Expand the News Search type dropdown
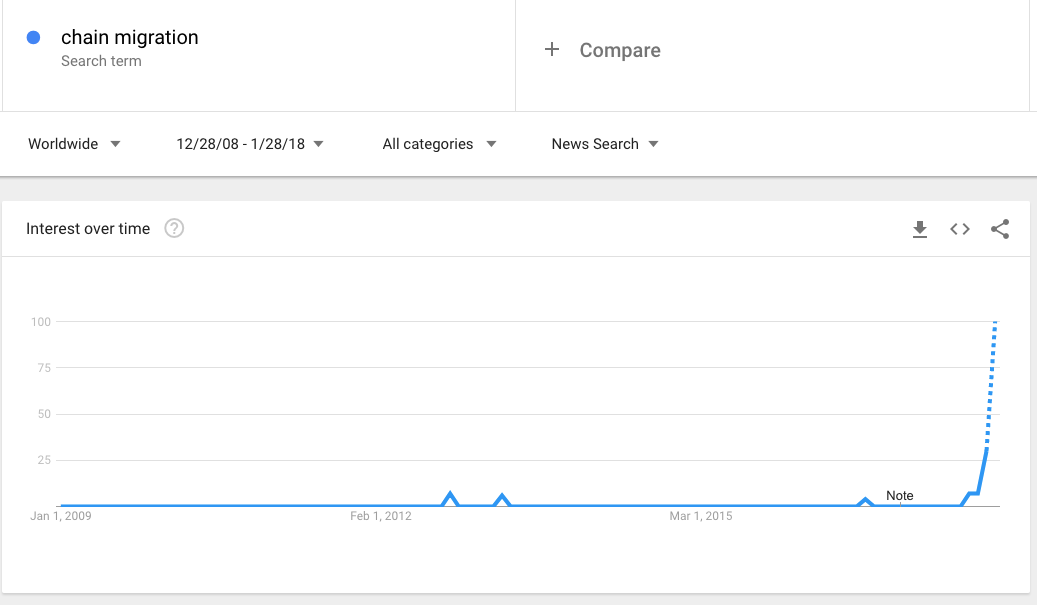The height and width of the screenshot is (605, 1037). [x=605, y=144]
